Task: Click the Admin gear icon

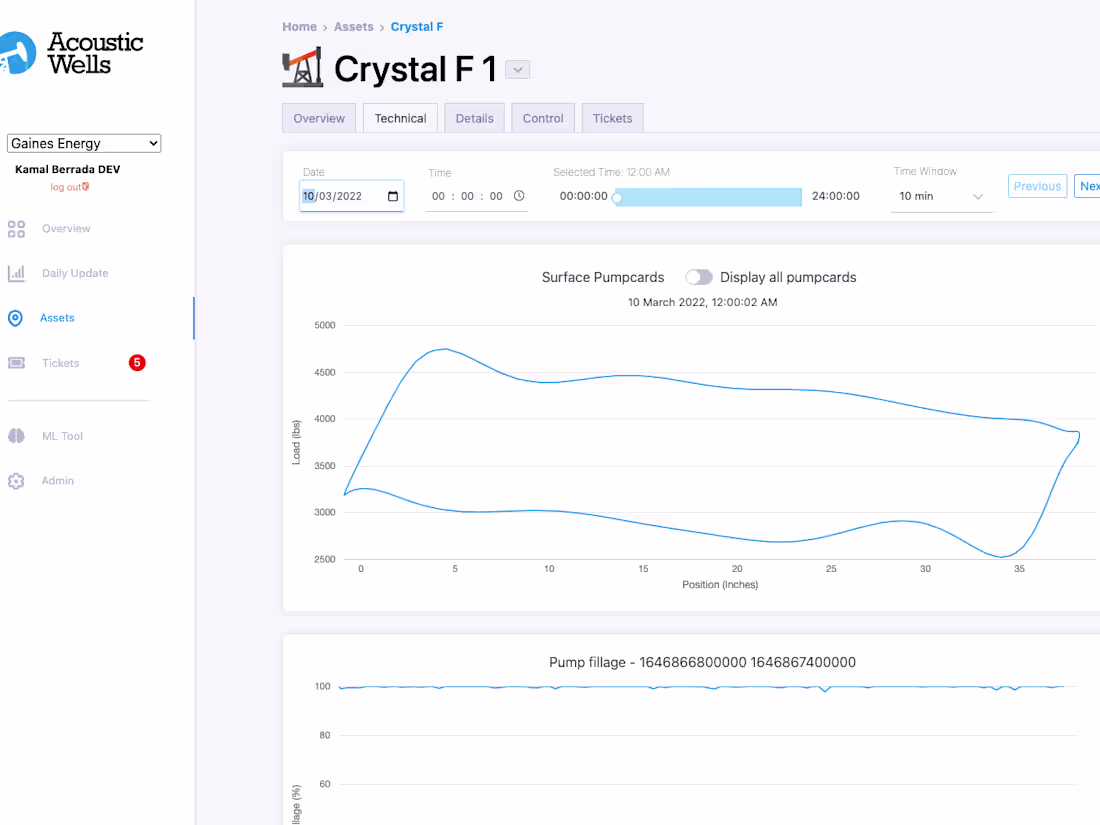Action: click(16, 481)
